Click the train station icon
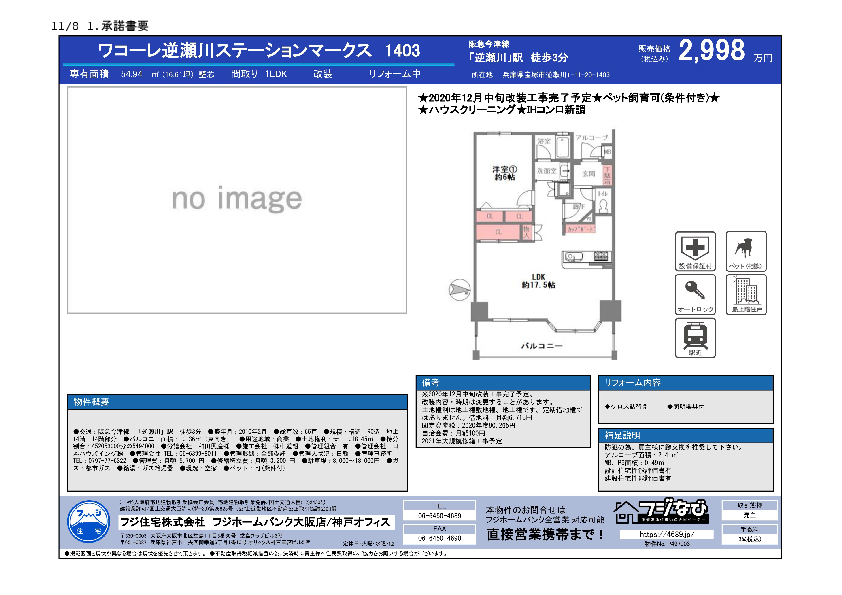842x595 pixels. (694, 335)
